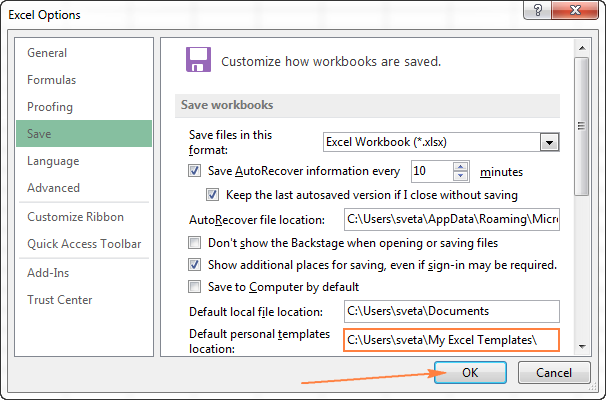Image resolution: width=606 pixels, height=400 pixels.
Task: Toggle Show additional places for saving
Action: pos(194,265)
